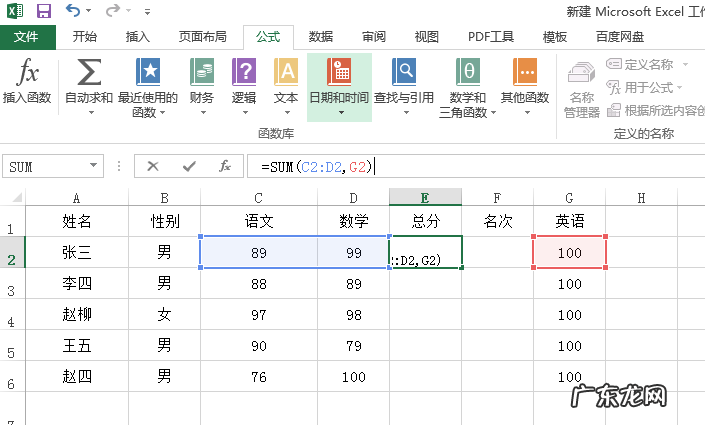Click the 女 gender cell

(x=164, y=314)
